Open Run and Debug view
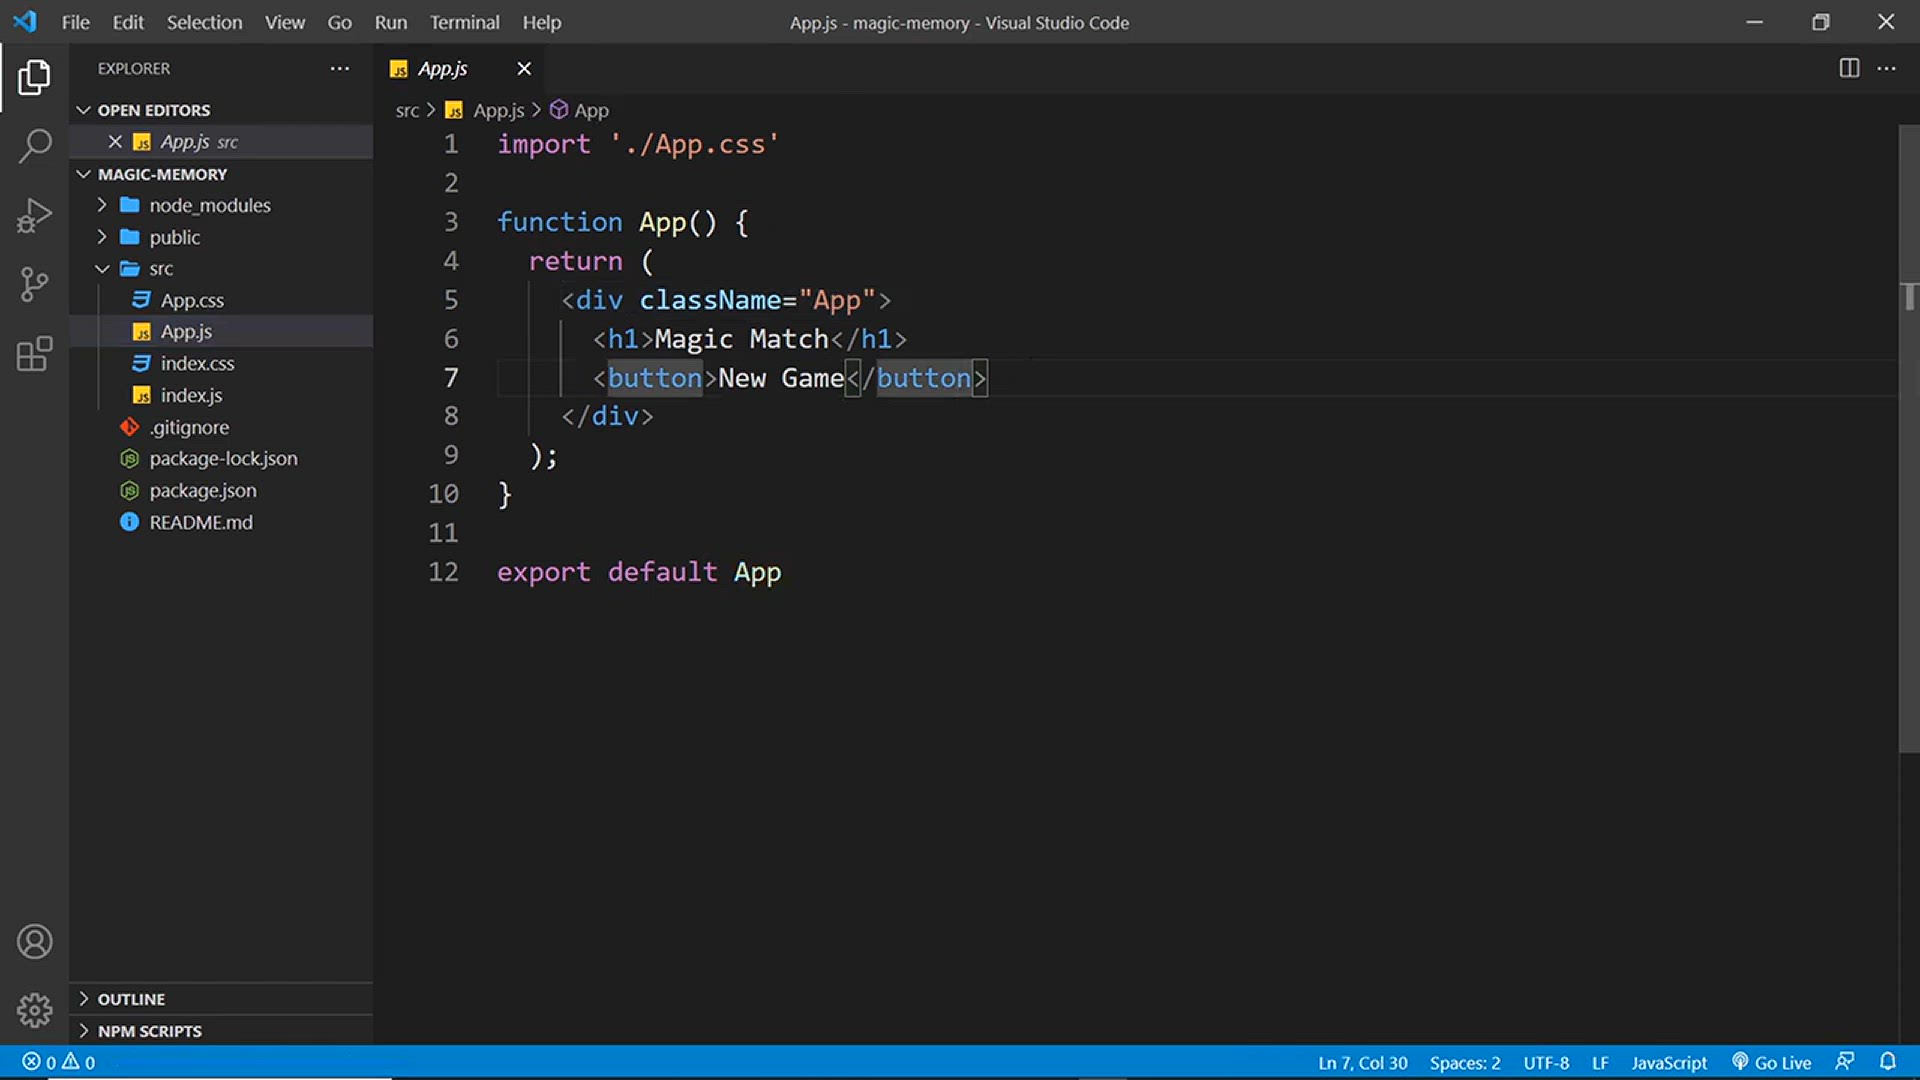The image size is (1920, 1080). pos(34,215)
